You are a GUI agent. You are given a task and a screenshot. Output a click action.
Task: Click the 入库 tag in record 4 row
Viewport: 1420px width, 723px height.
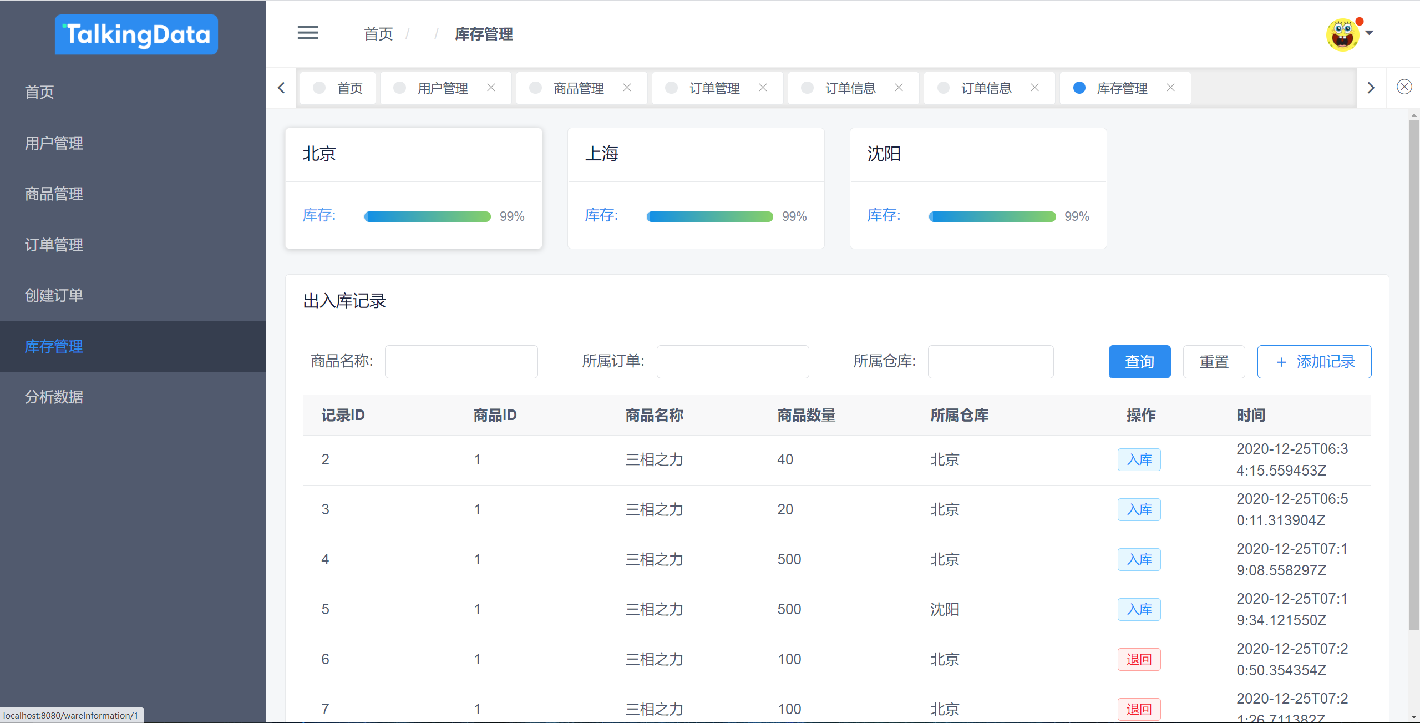pyautogui.click(x=1139, y=560)
